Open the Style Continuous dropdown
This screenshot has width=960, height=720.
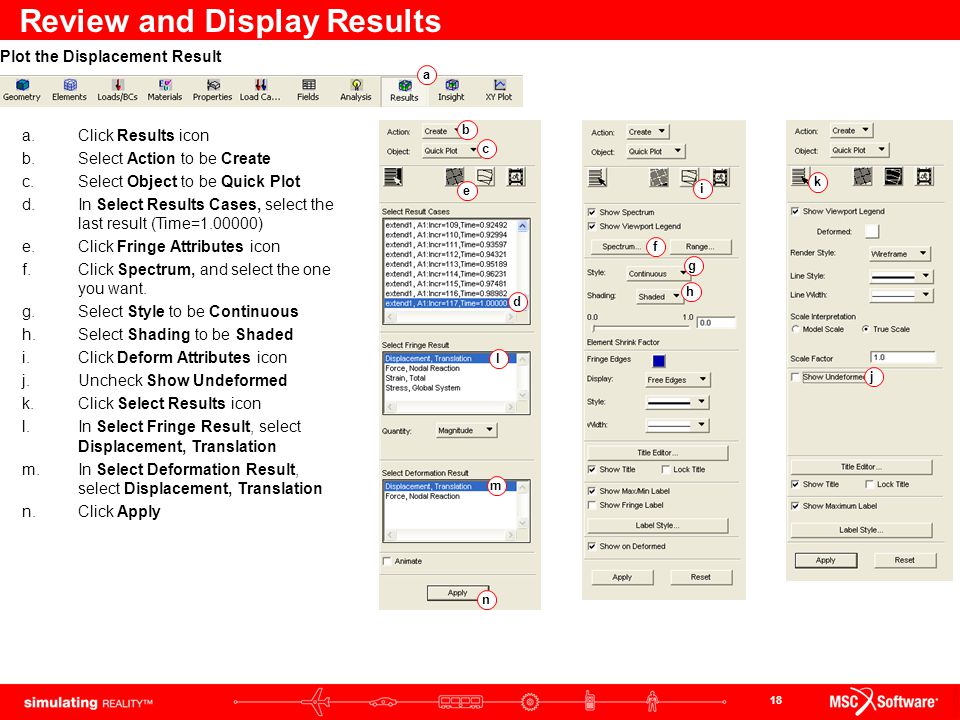(658, 274)
